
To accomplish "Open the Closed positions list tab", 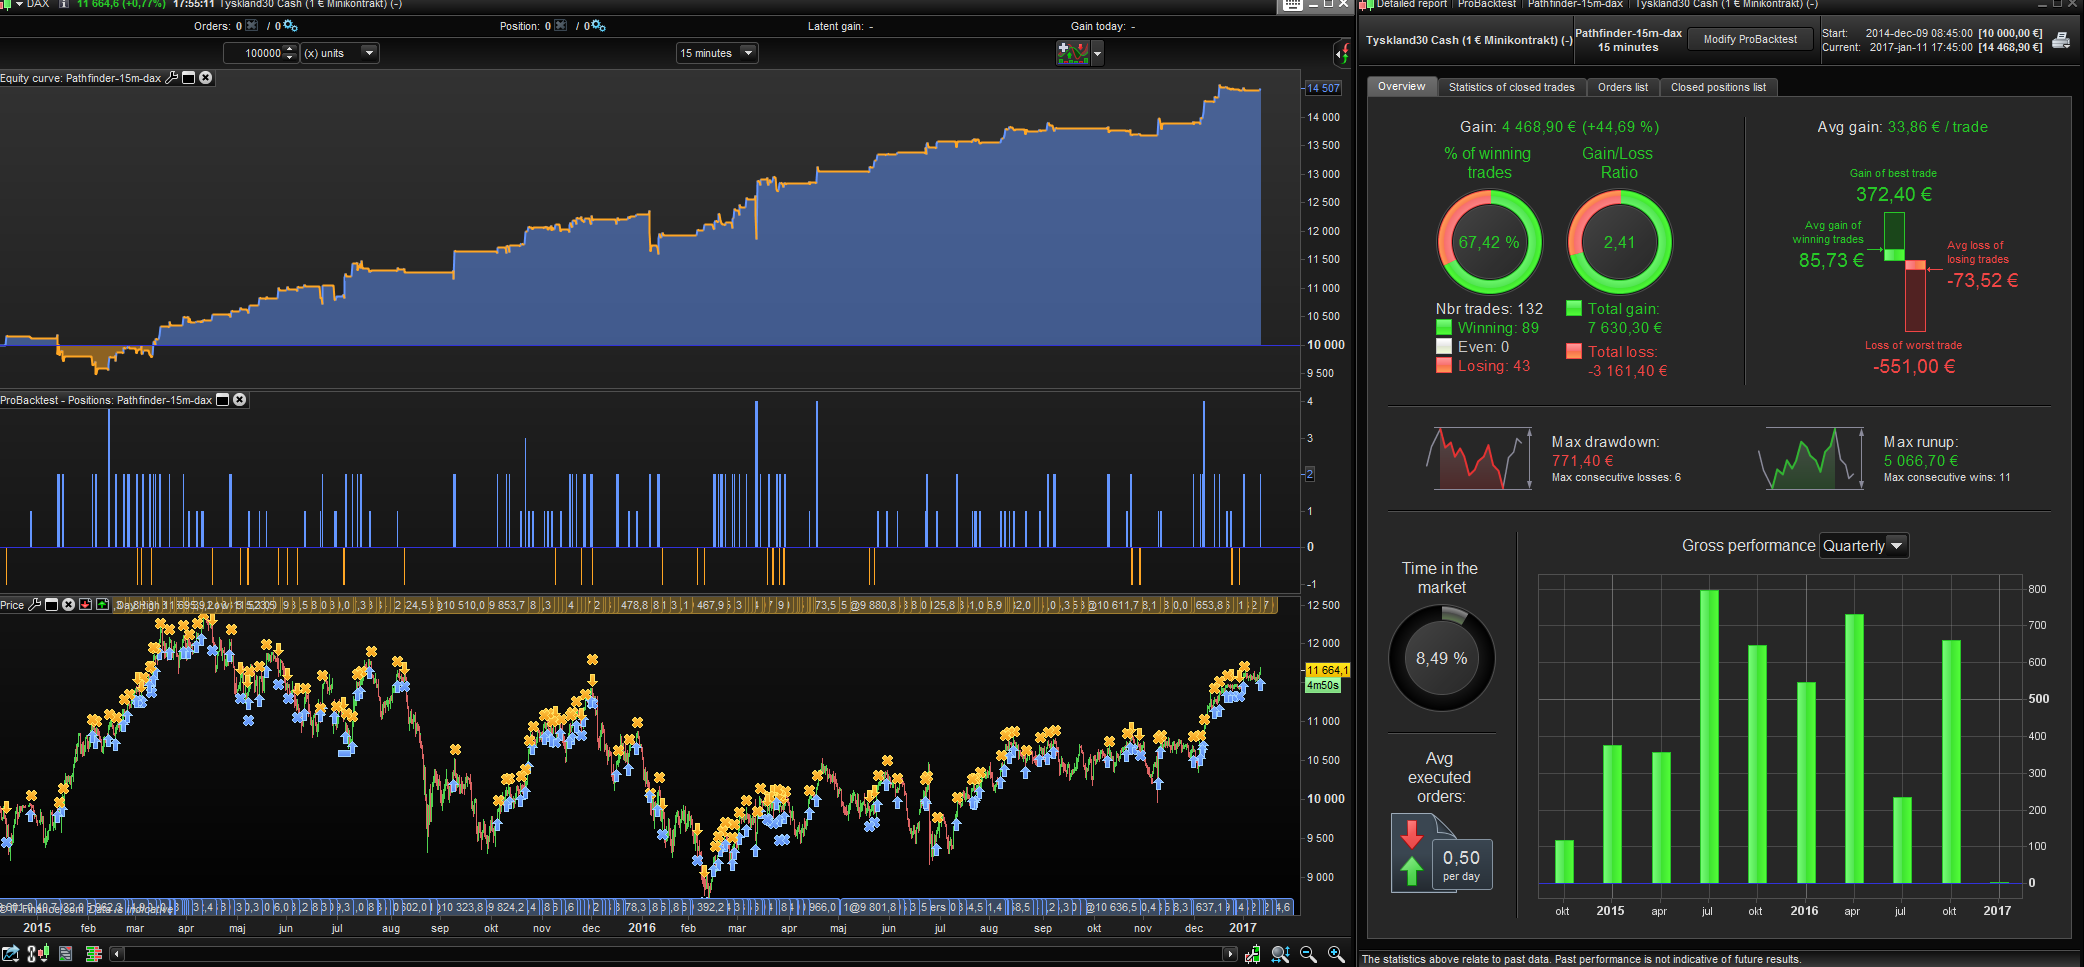I will point(1718,88).
